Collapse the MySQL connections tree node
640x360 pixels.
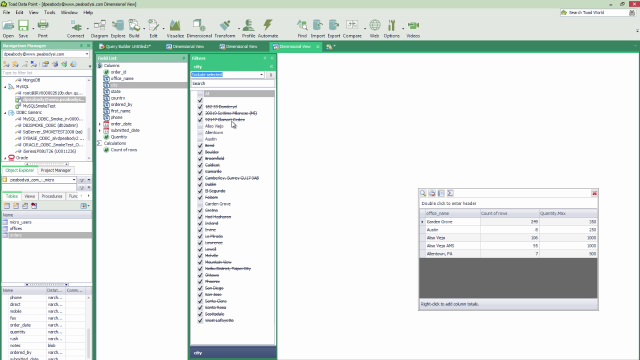pos(5,87)
